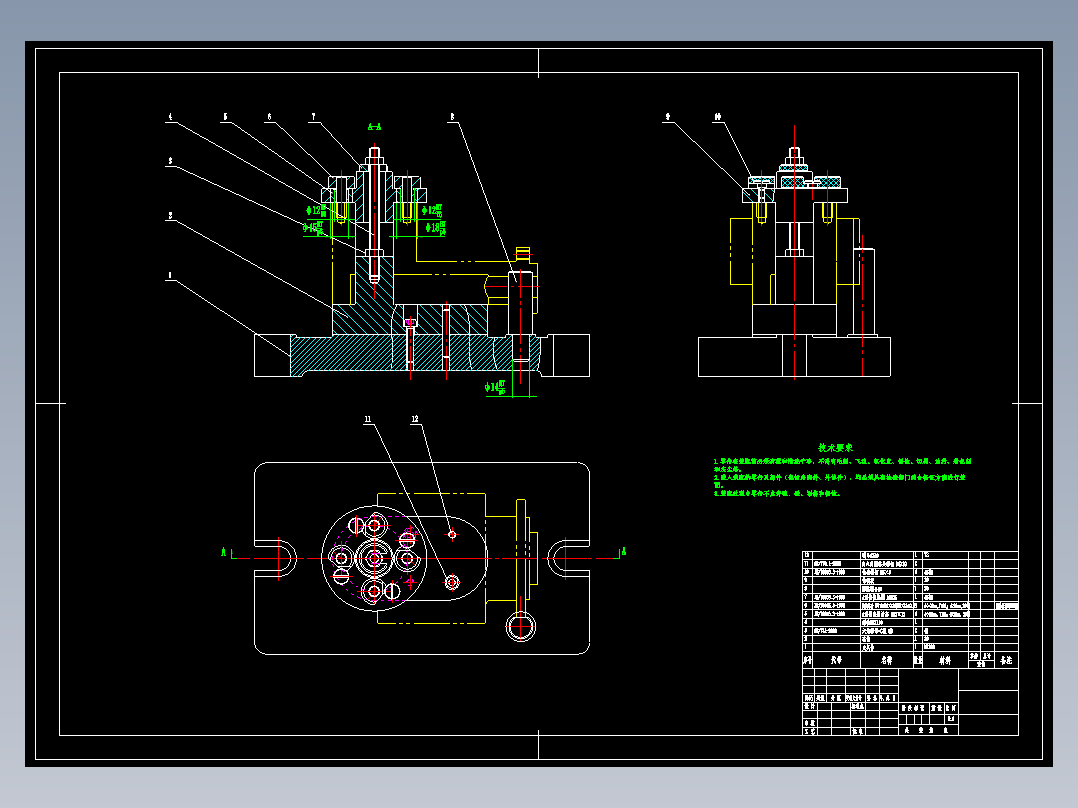The height and width of the screenshot is (808, 1078).
Task: Click part callout number 5
Action: (225, 117)
